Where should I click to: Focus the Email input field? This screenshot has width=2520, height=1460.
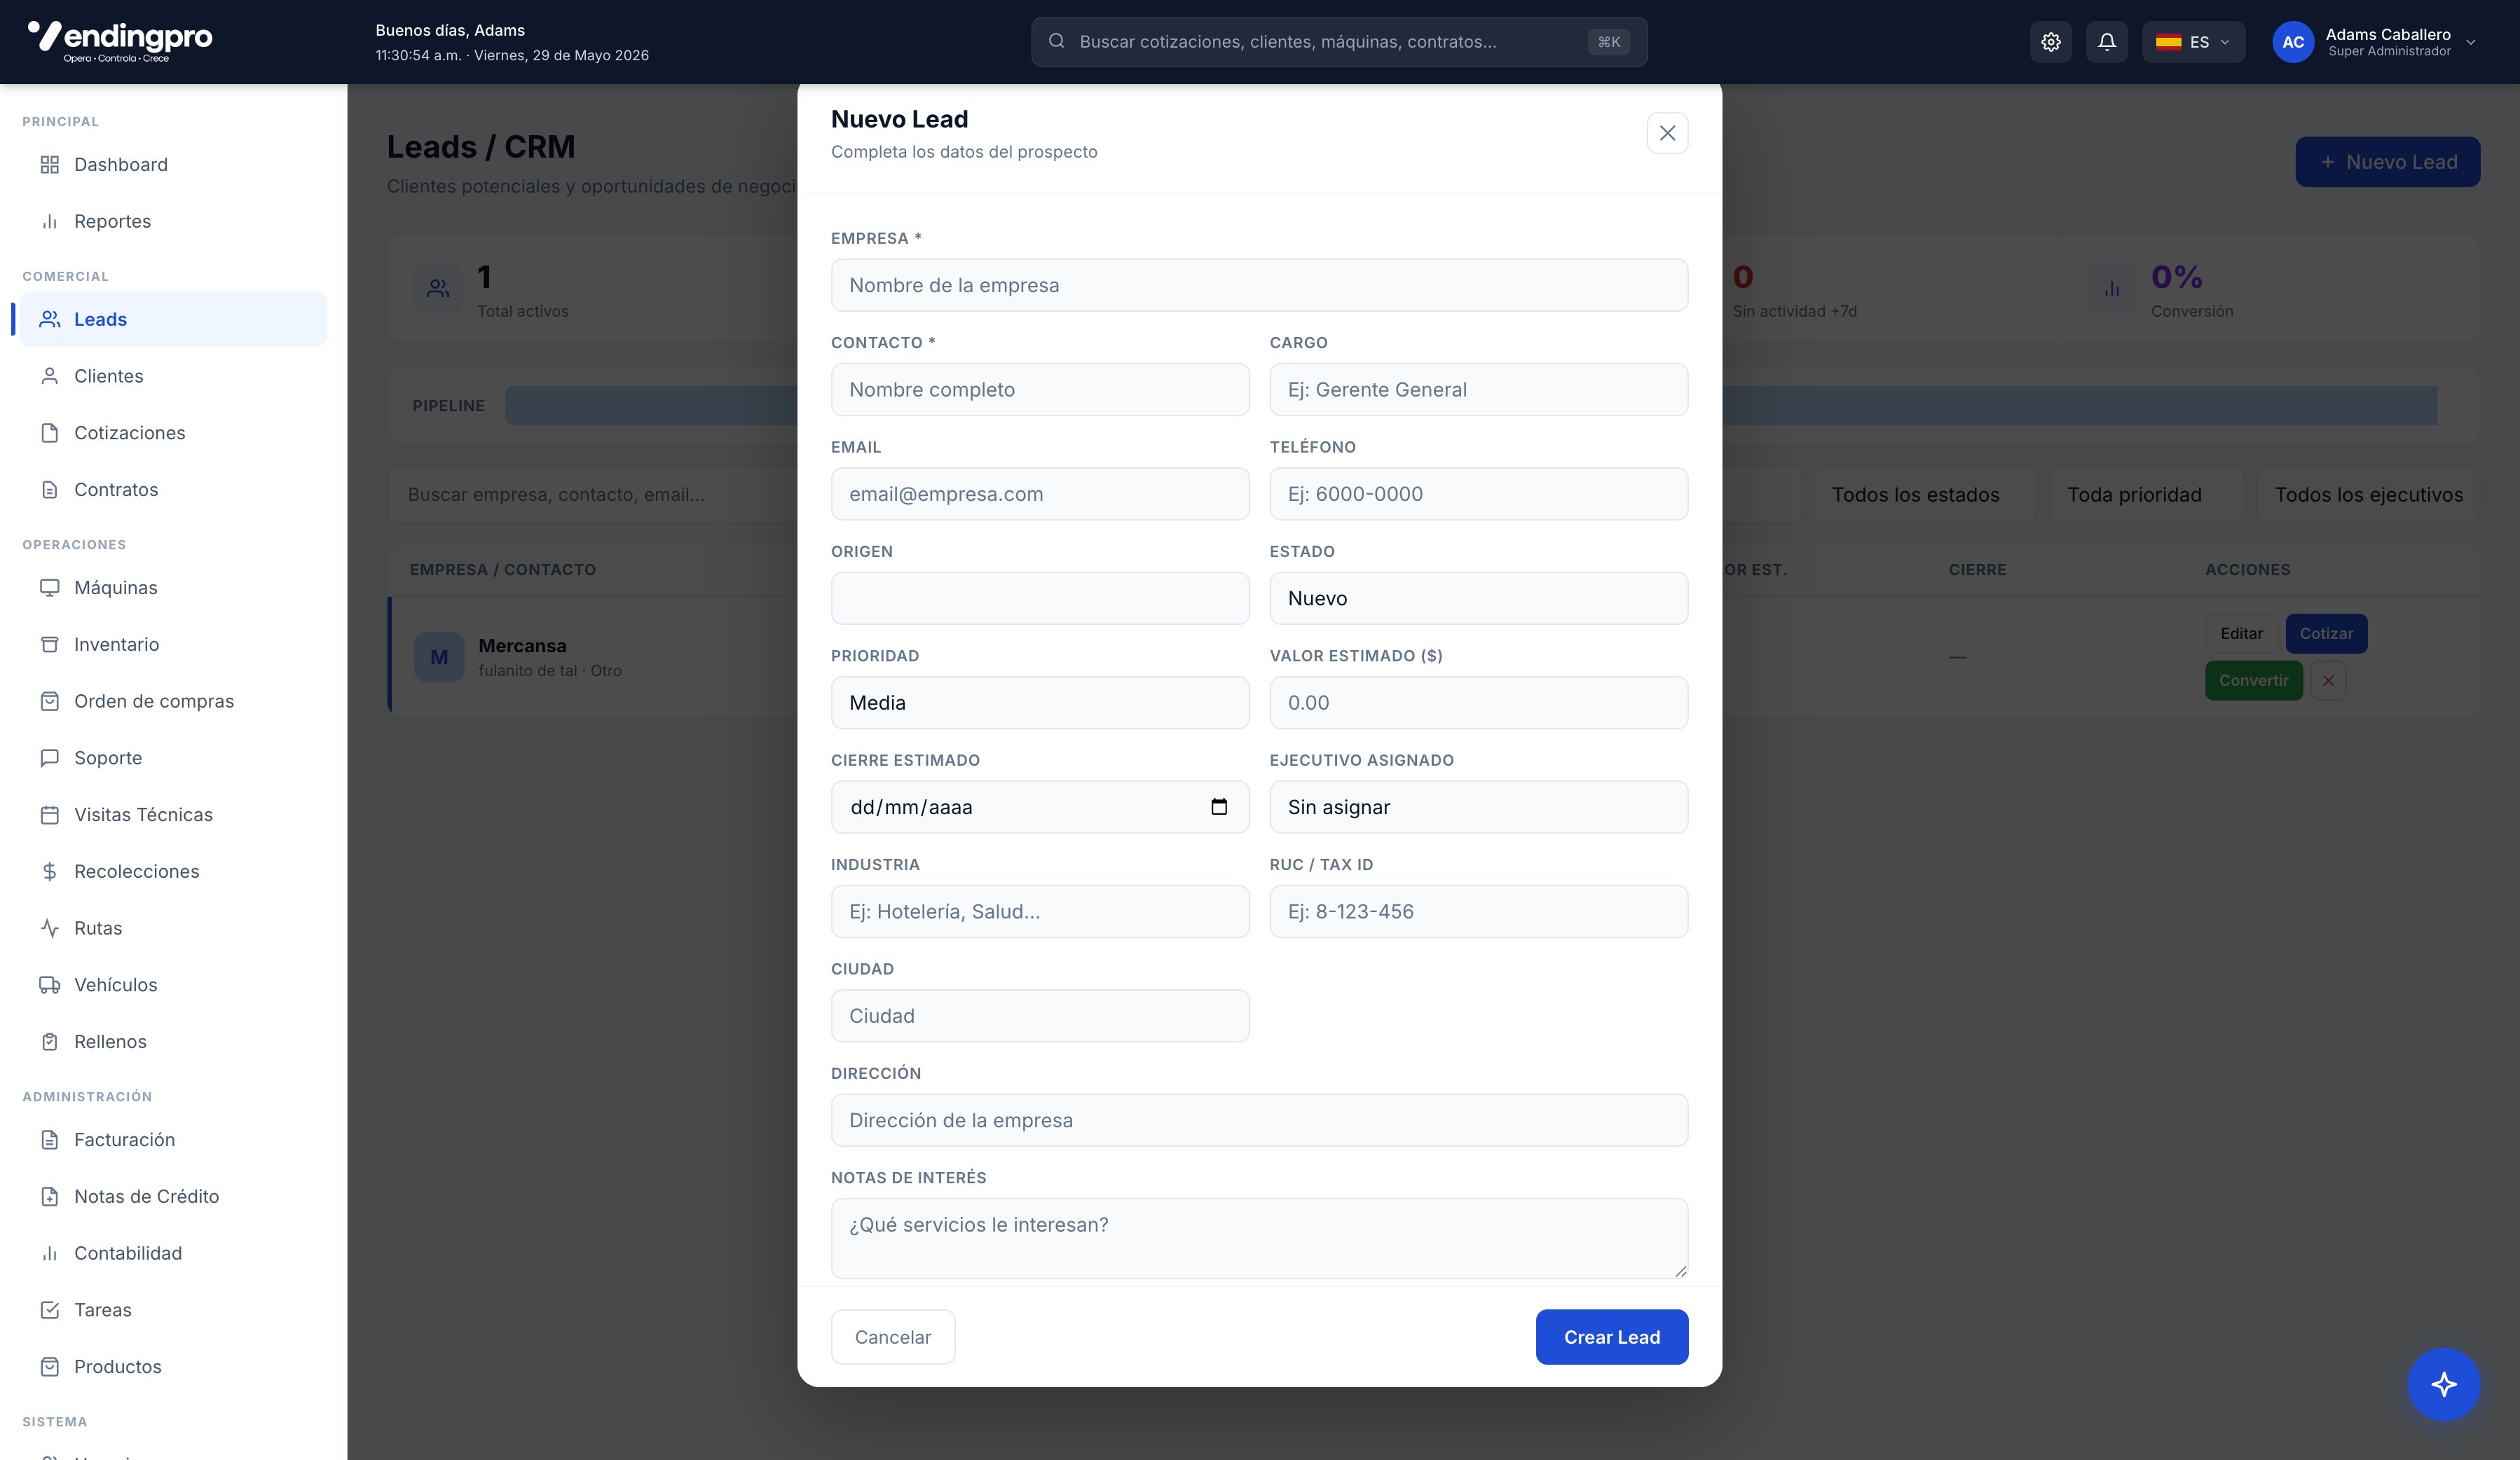point(1040,494)
